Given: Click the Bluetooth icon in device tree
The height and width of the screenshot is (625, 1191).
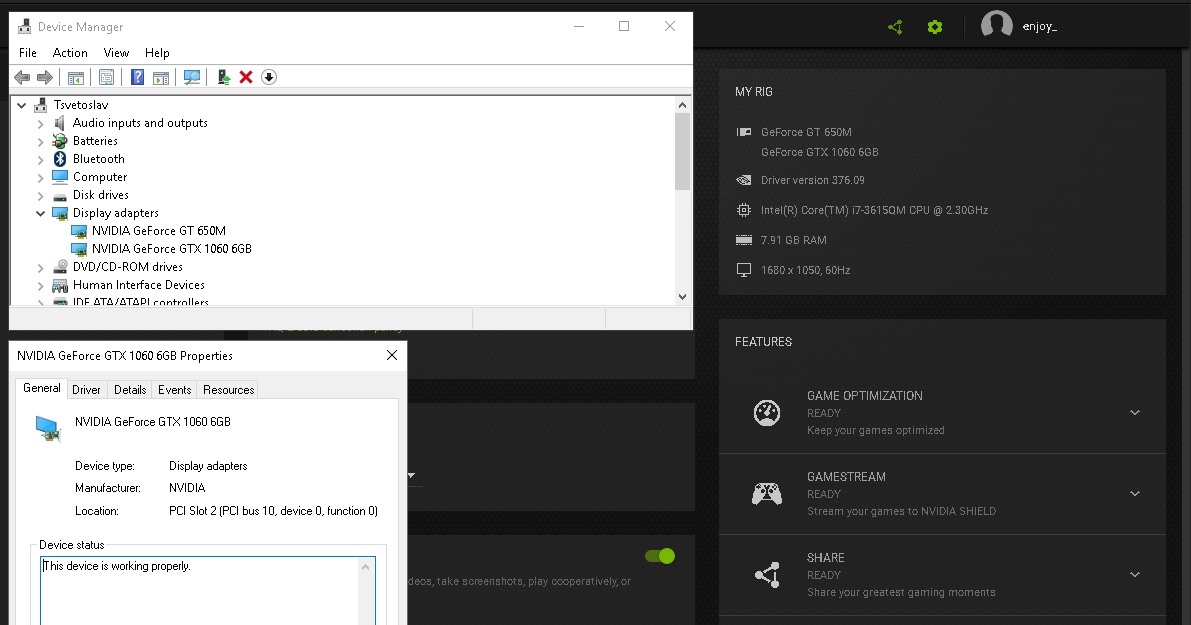Looking at the screenshot, I should coord(60,159).
